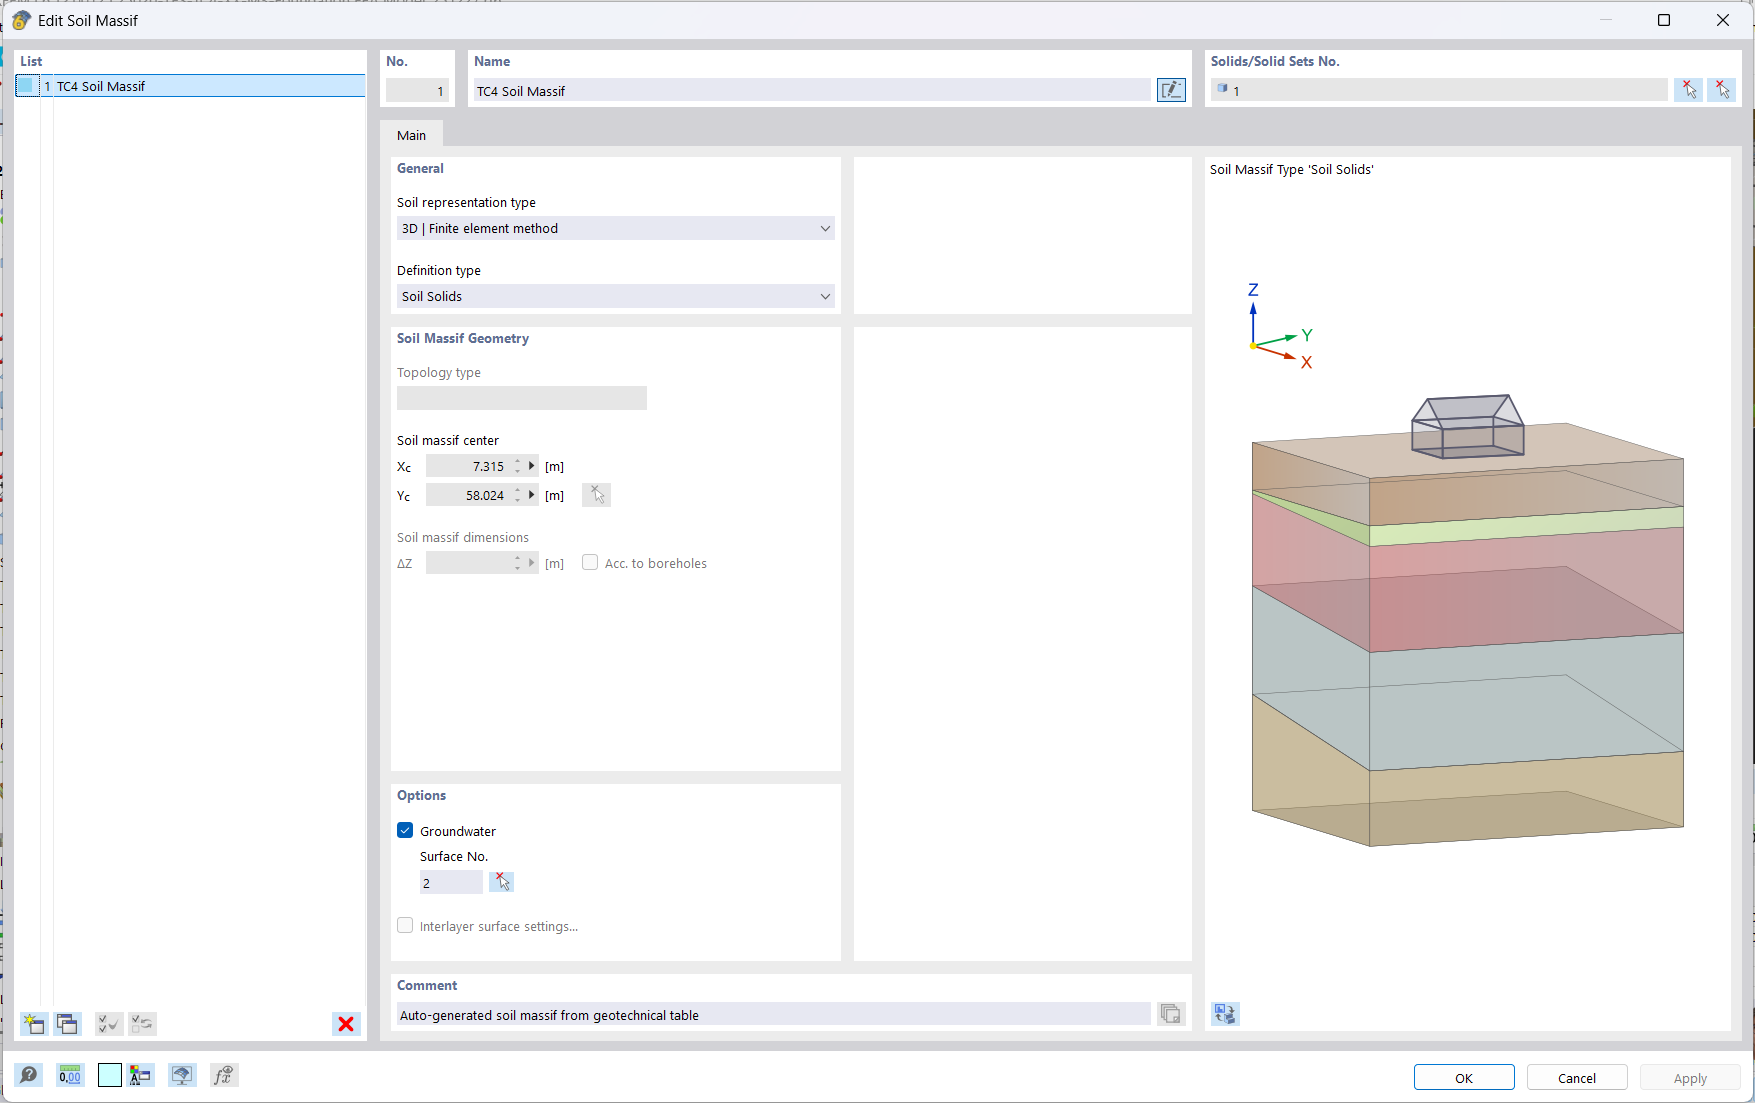Click the units and decimal places icon
Screen dimensions: 1755x1103
click(70, 1075)
